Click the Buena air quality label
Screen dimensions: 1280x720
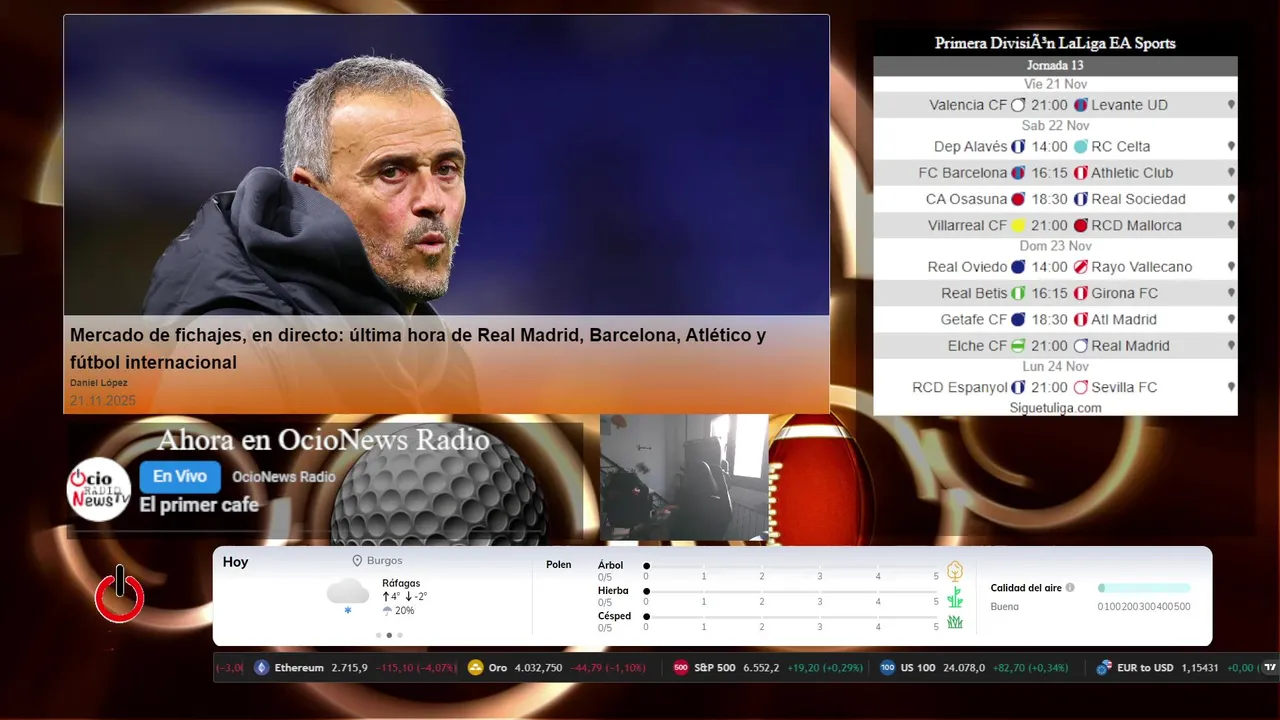(1004, 606)
